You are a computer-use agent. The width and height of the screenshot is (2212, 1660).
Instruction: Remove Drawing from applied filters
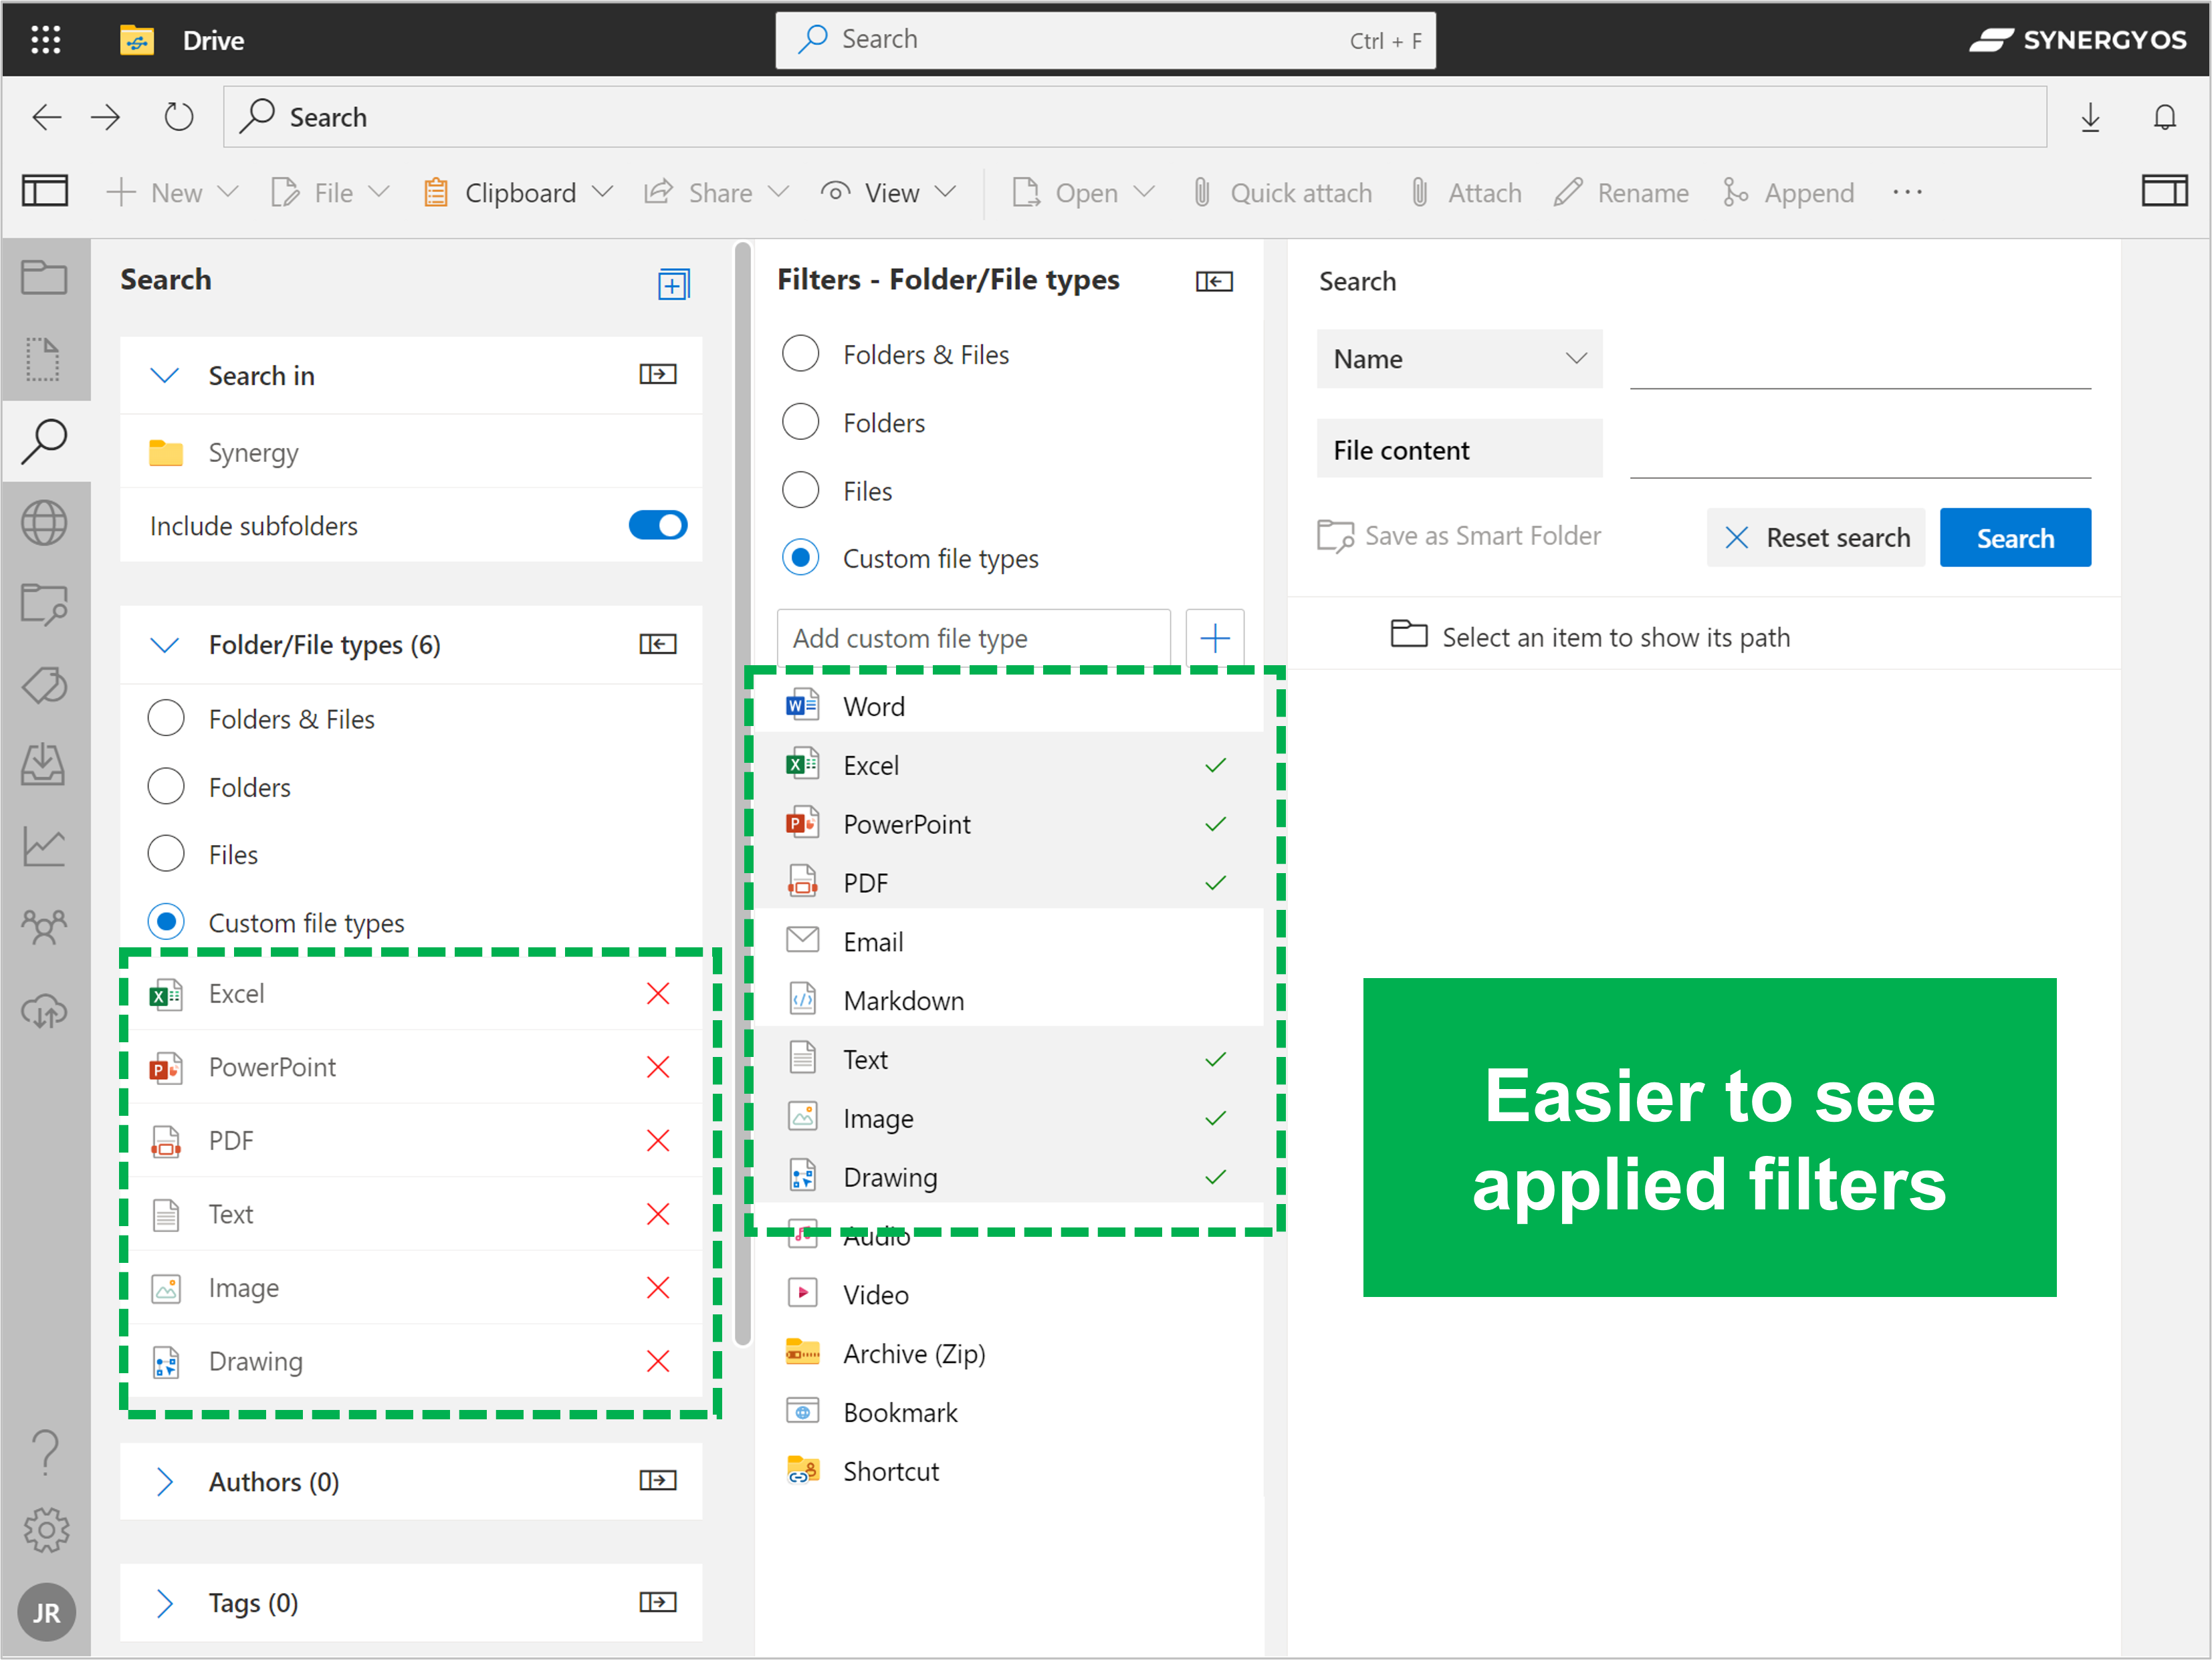coord(658,1361)
